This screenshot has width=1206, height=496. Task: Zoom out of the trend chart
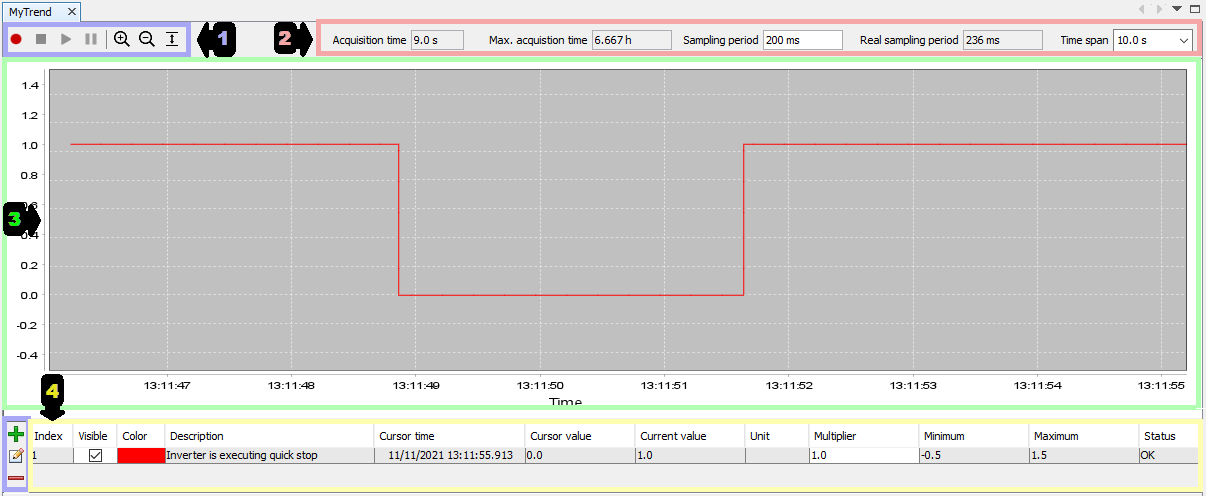click(x=147, y=39)
